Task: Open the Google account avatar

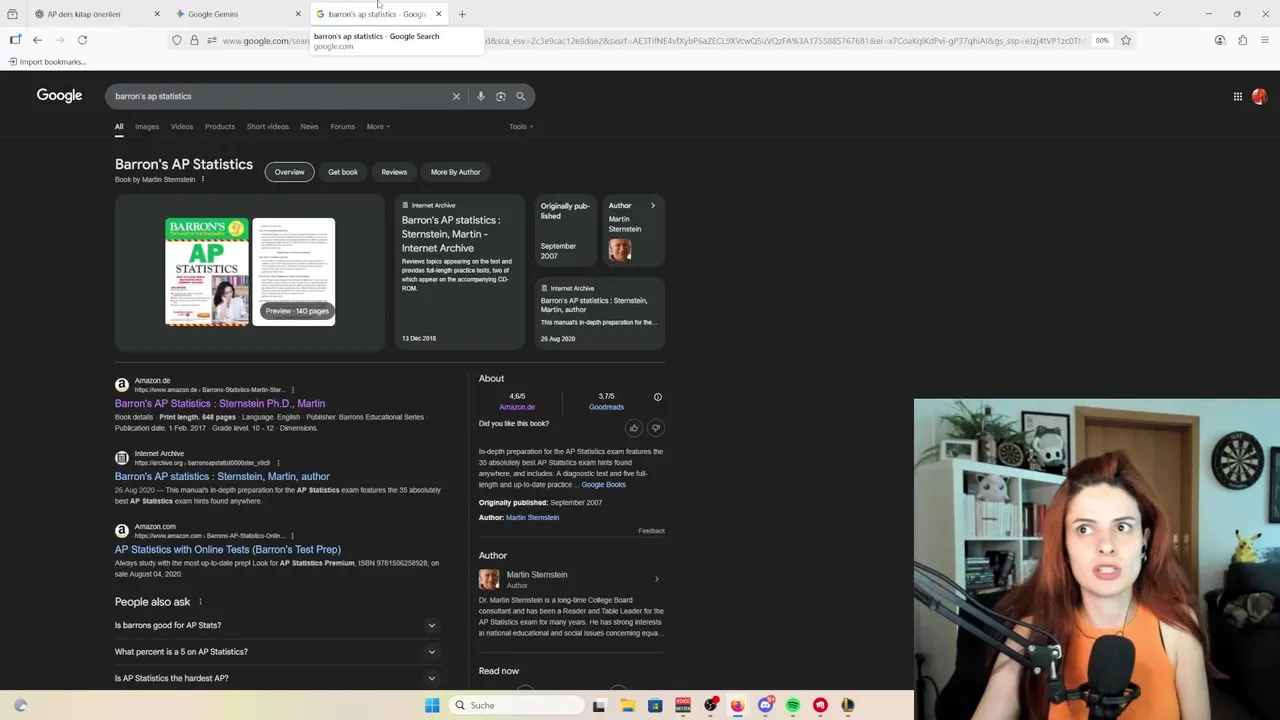Action: (x=1259, y=97)
